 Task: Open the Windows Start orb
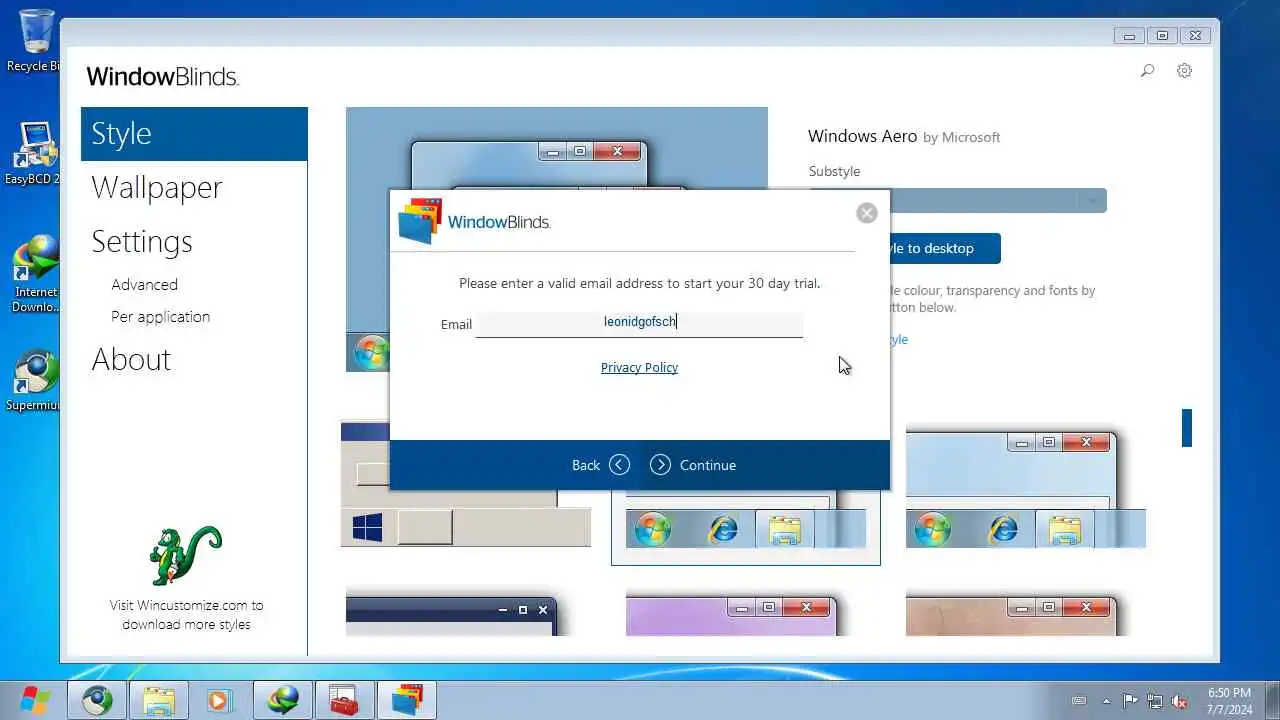(35, 700)
